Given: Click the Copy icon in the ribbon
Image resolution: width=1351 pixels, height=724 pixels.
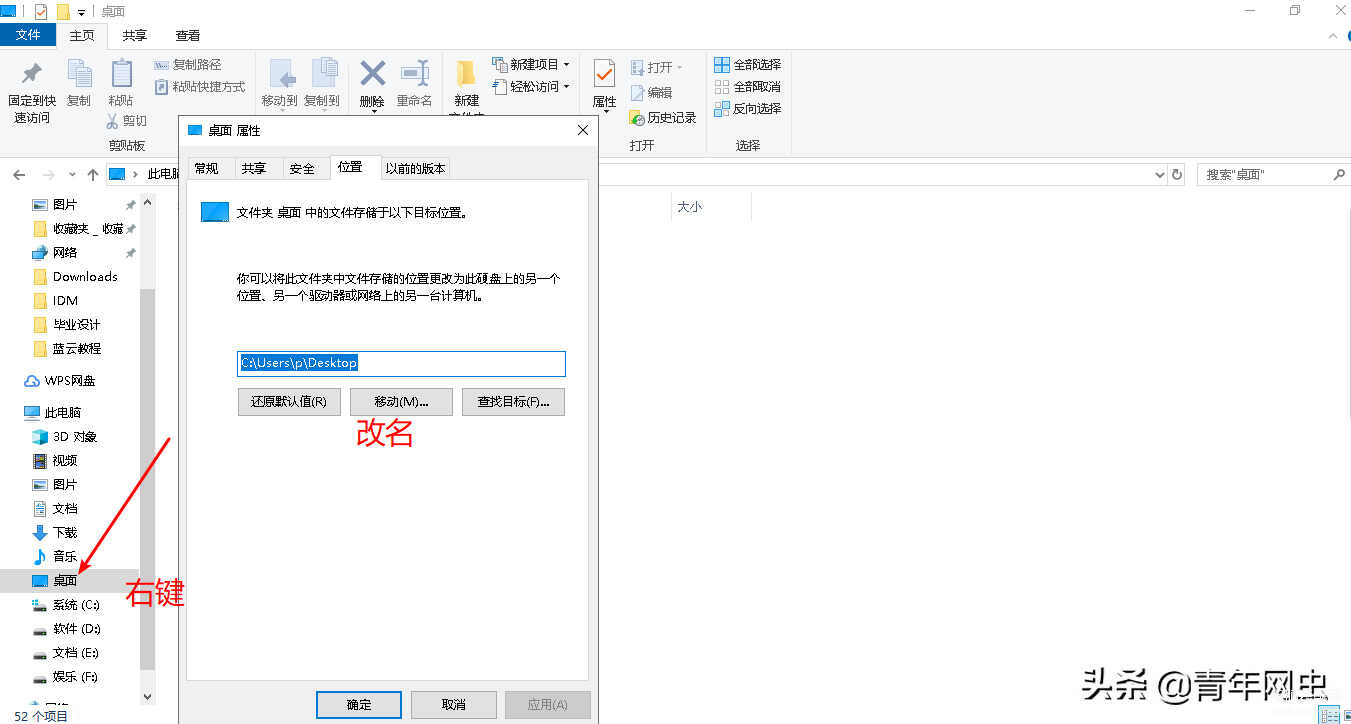Looking at the screenshot, I should (x=79, y=74).
